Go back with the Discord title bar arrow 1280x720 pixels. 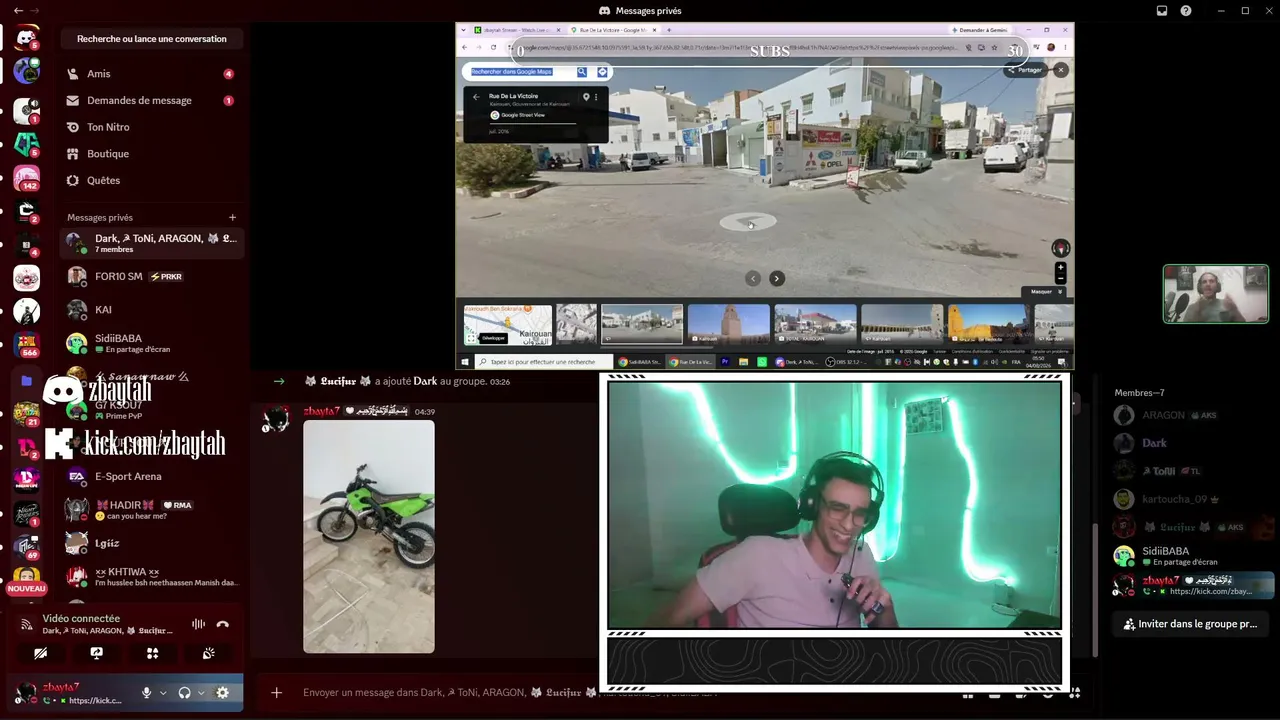(18, 10)
